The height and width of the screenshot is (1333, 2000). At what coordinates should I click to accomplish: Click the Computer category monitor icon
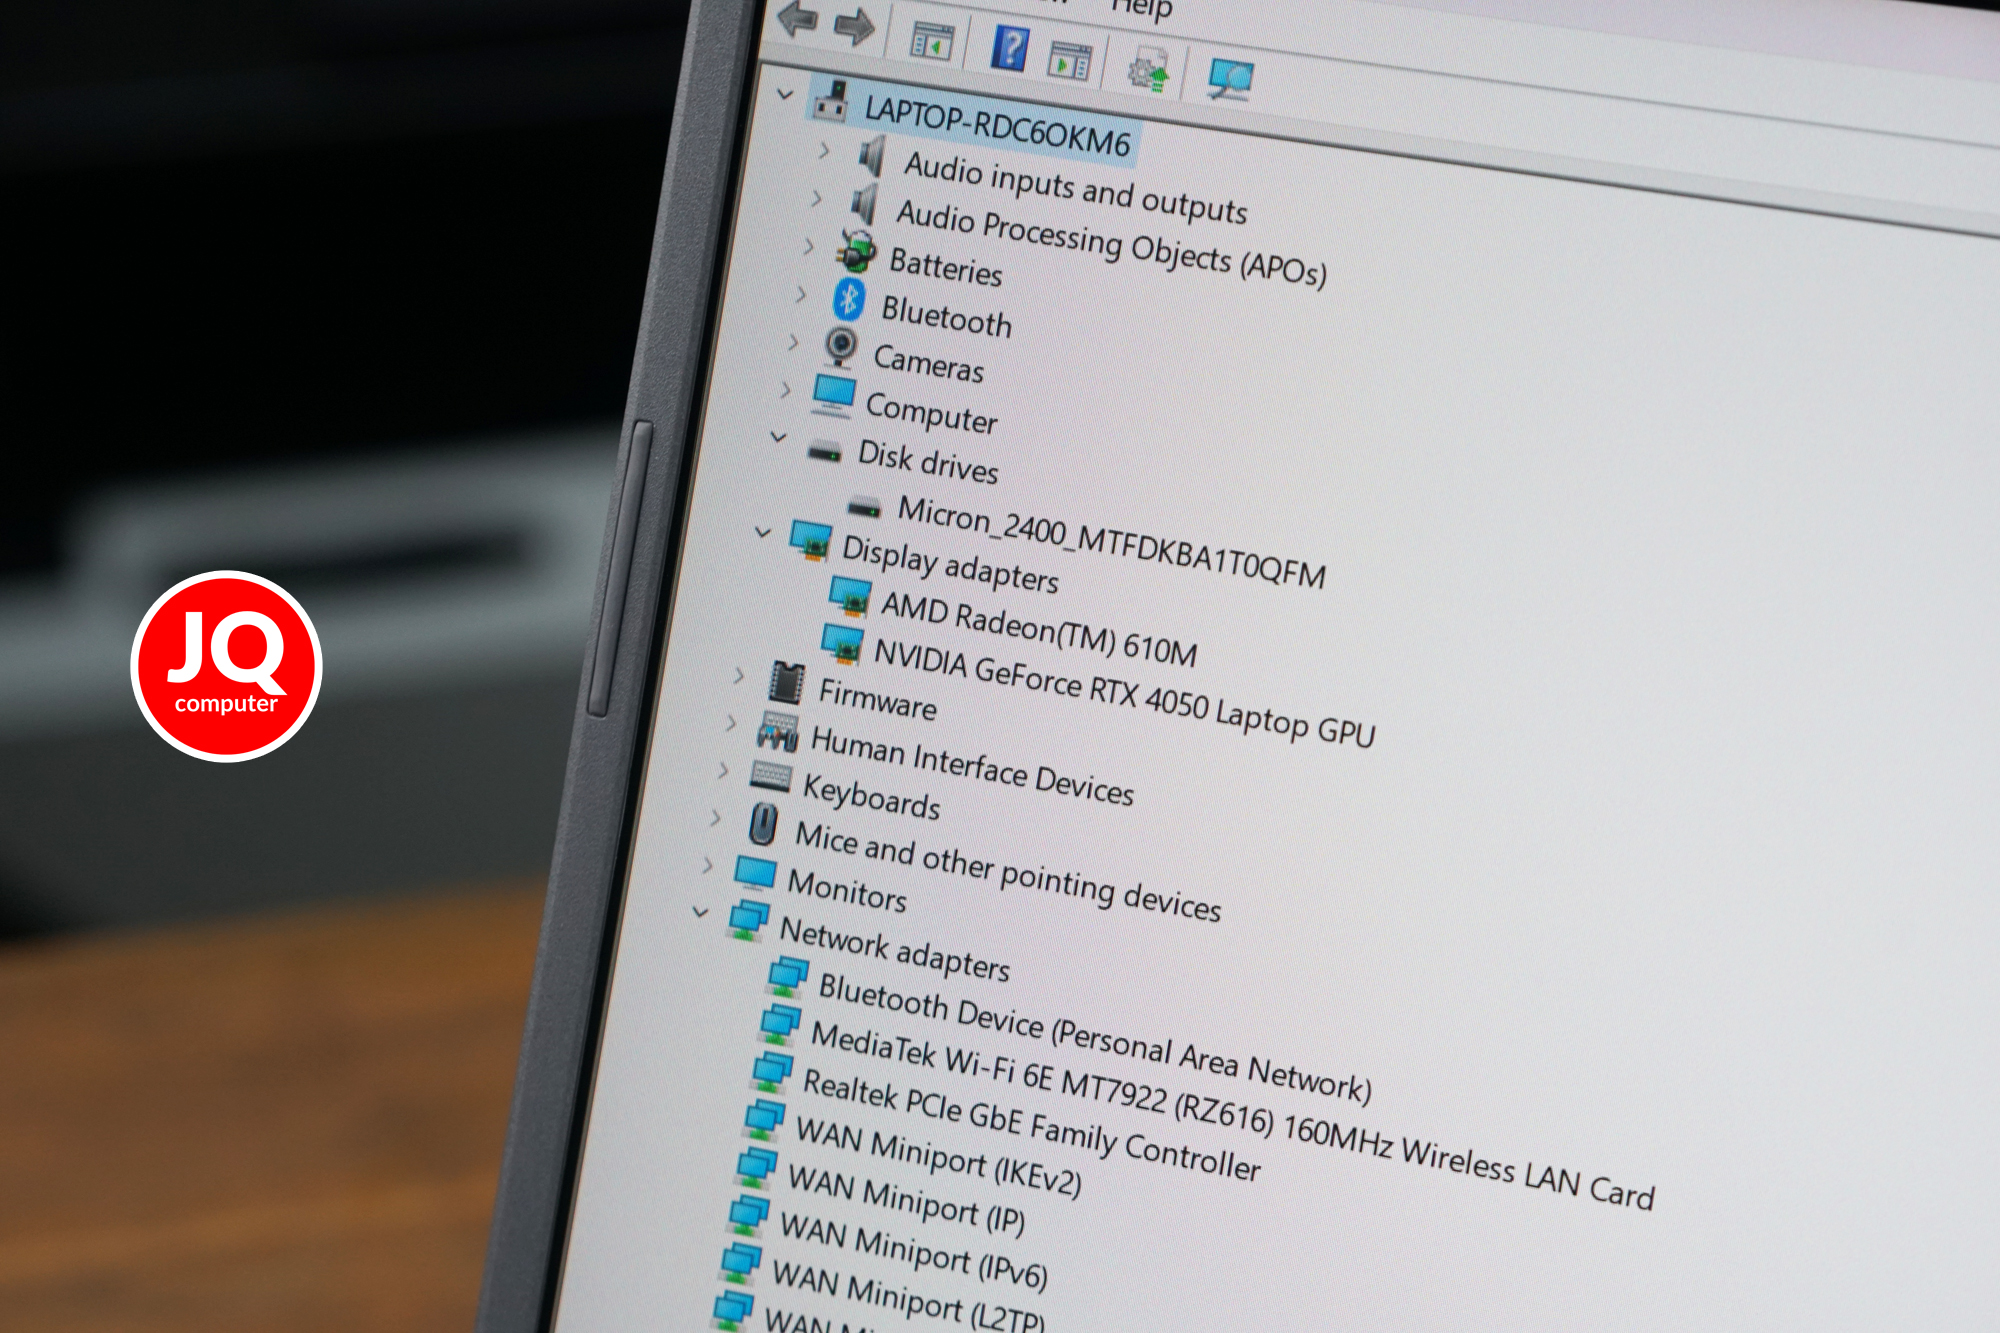pos(833,396)
